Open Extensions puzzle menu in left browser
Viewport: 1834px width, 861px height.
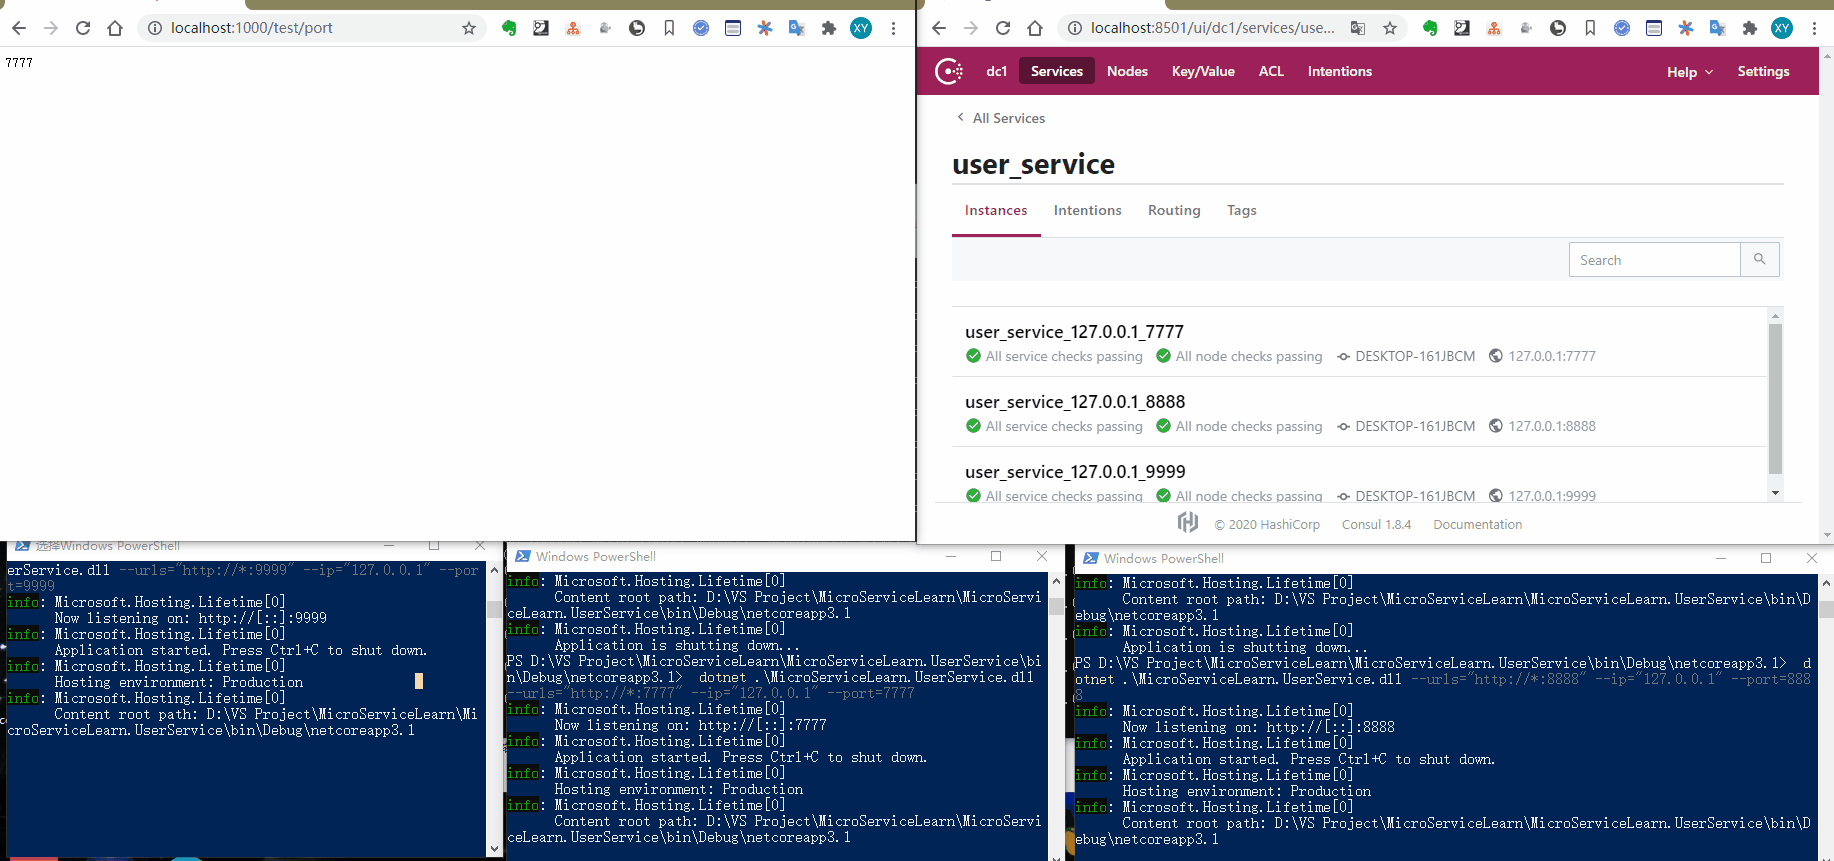pos(829,28)
